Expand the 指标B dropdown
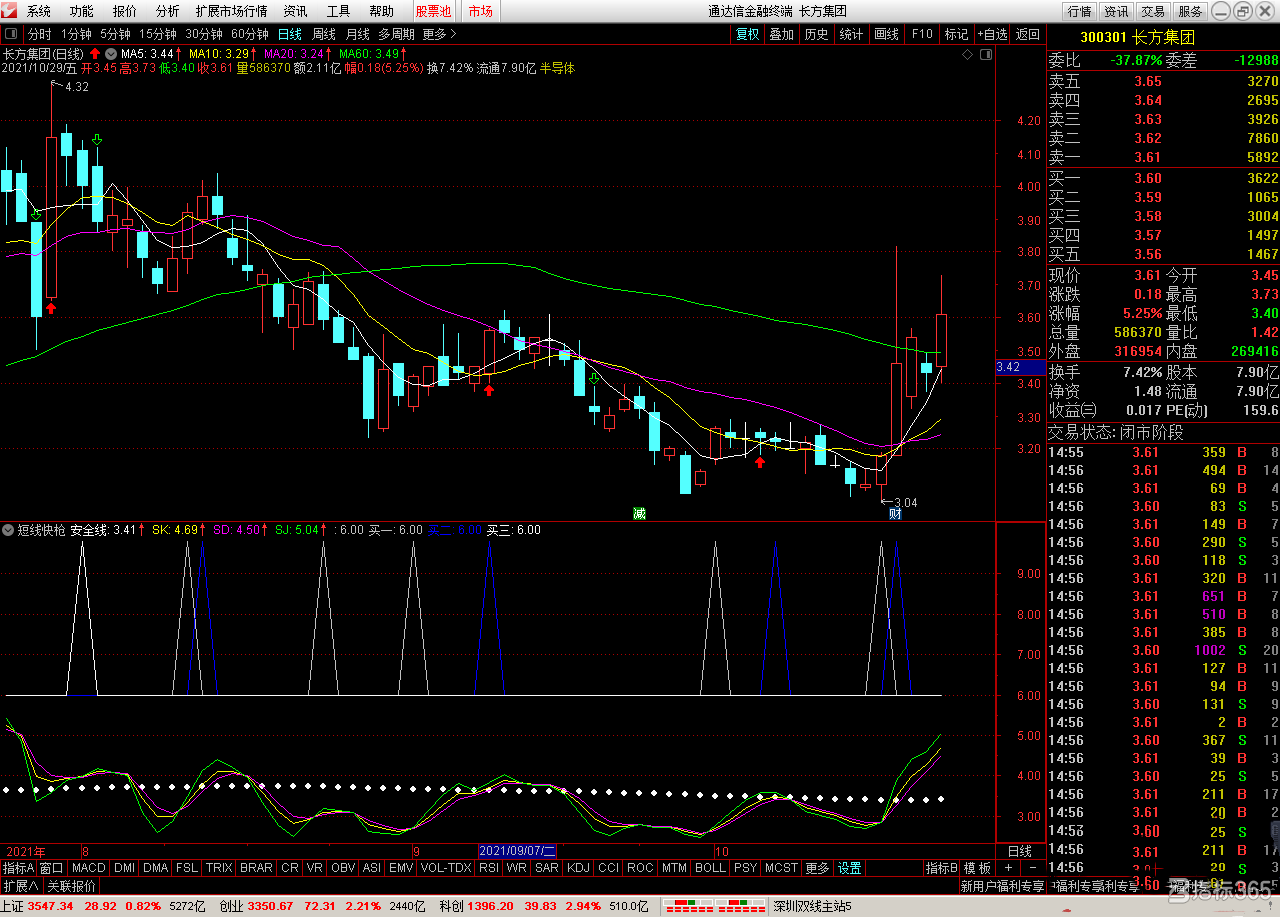This screenshot has height=918, width=1280. click(x=942, y=868)
